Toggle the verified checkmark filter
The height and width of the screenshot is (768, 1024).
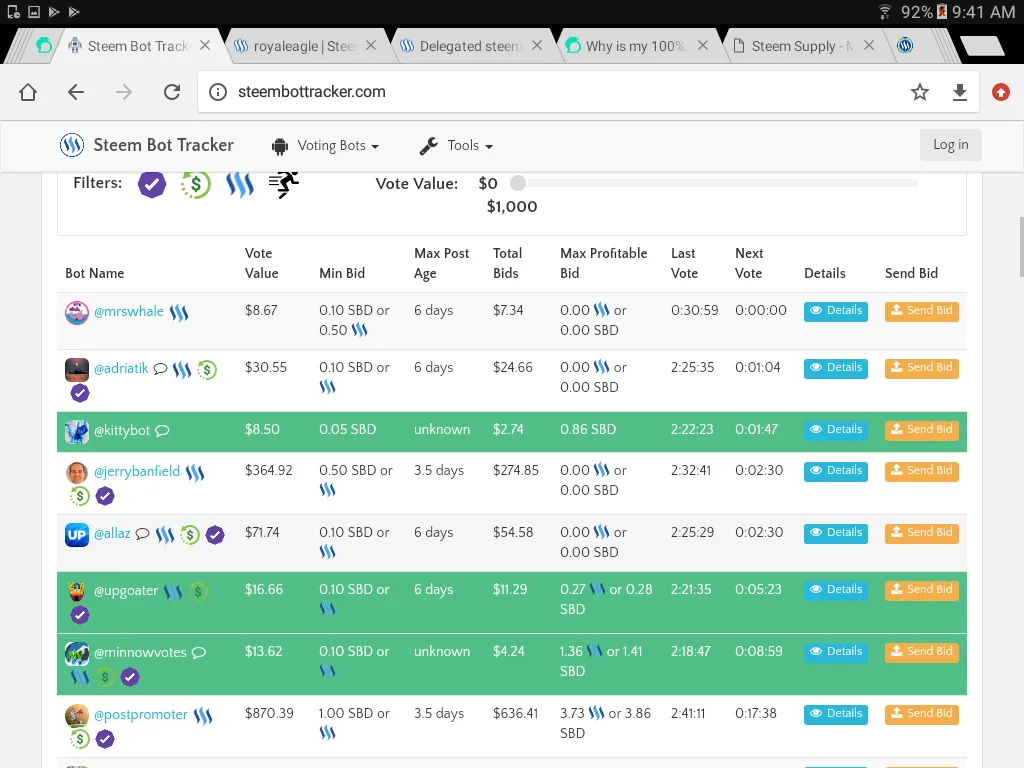pyautogui.click(x=152, y=185)
